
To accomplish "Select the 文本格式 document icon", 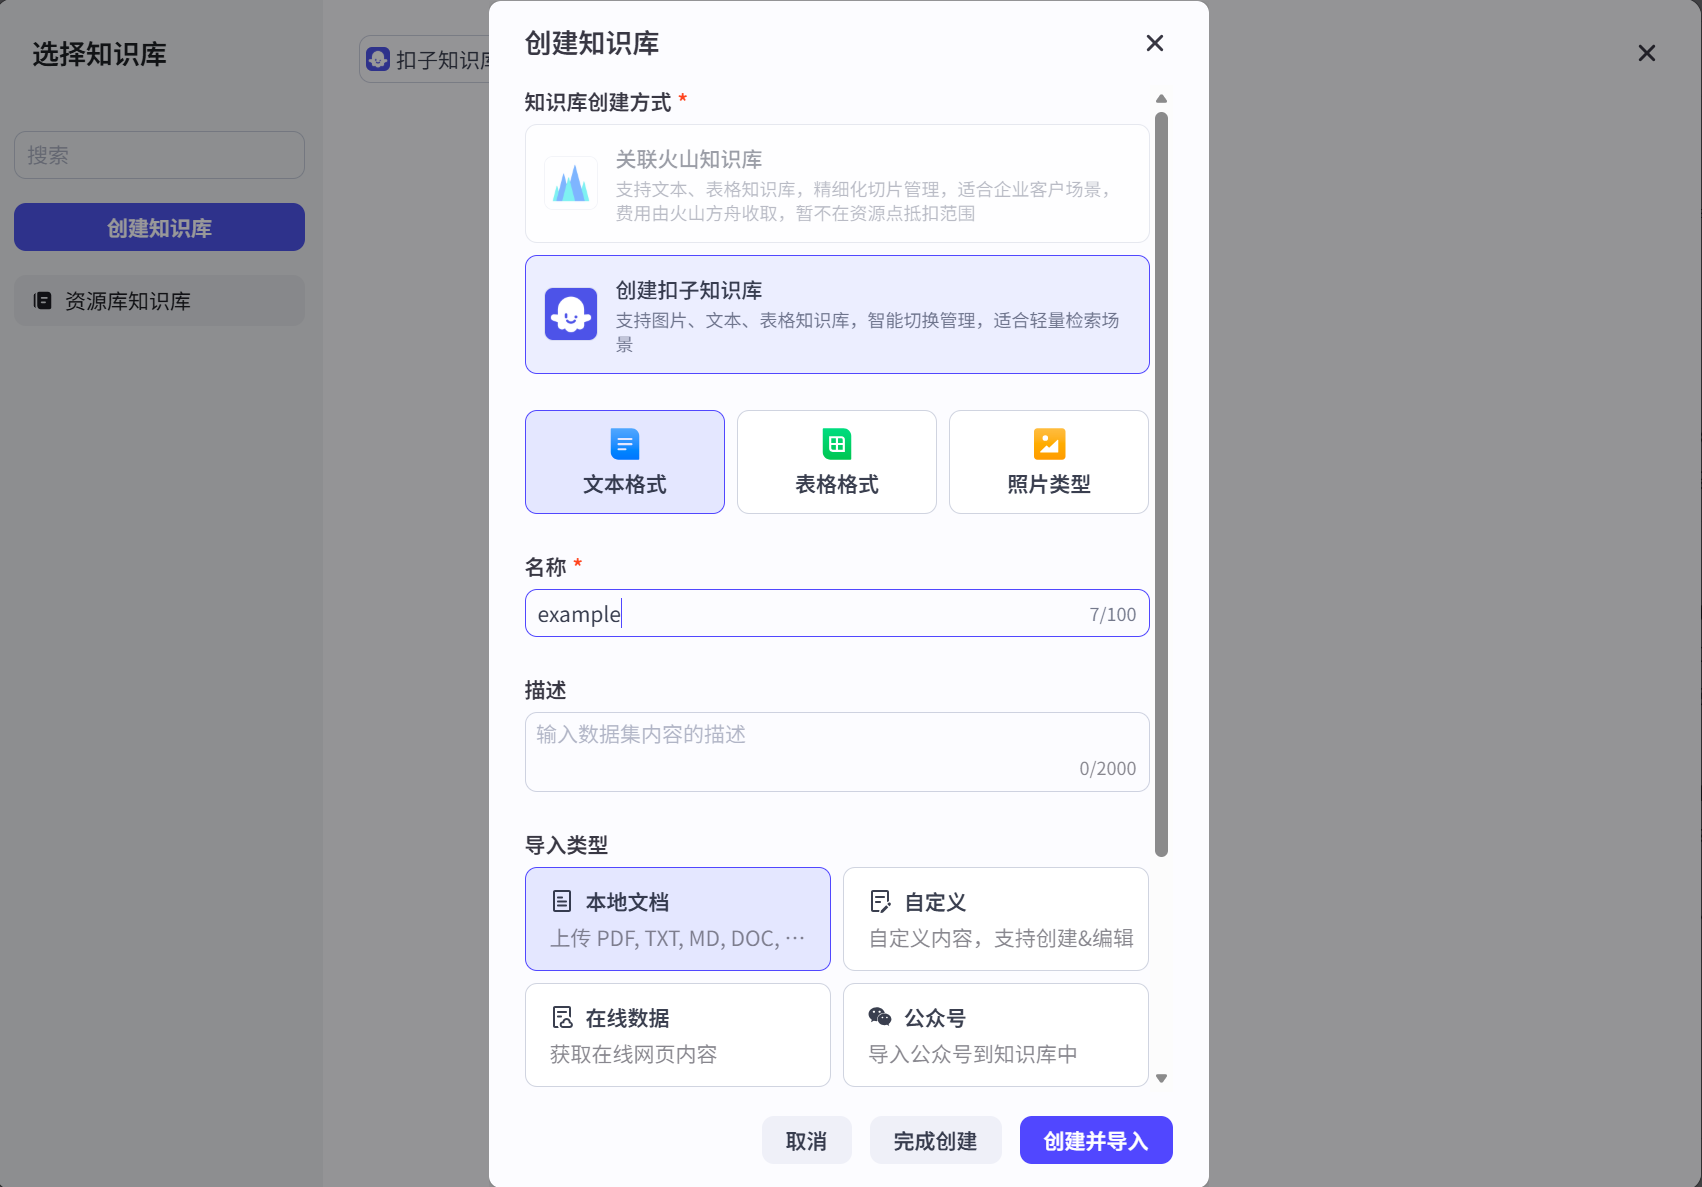I will coord(623,444).
